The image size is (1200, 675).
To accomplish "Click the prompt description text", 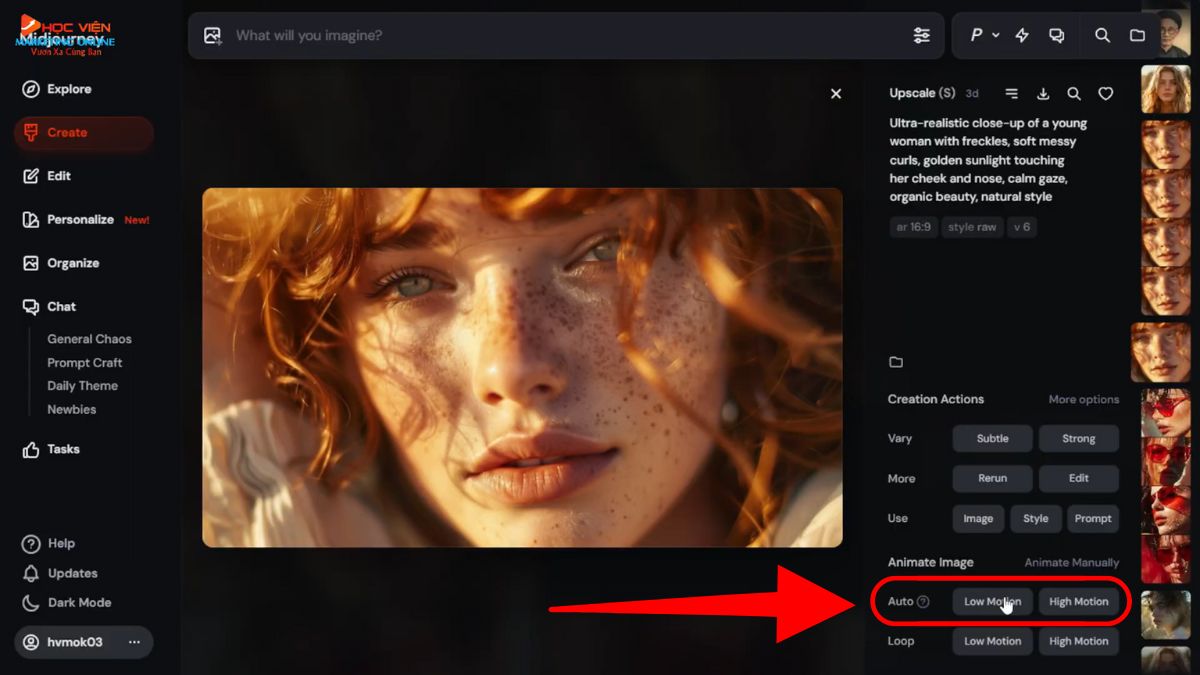I will [x=988, y=160].
